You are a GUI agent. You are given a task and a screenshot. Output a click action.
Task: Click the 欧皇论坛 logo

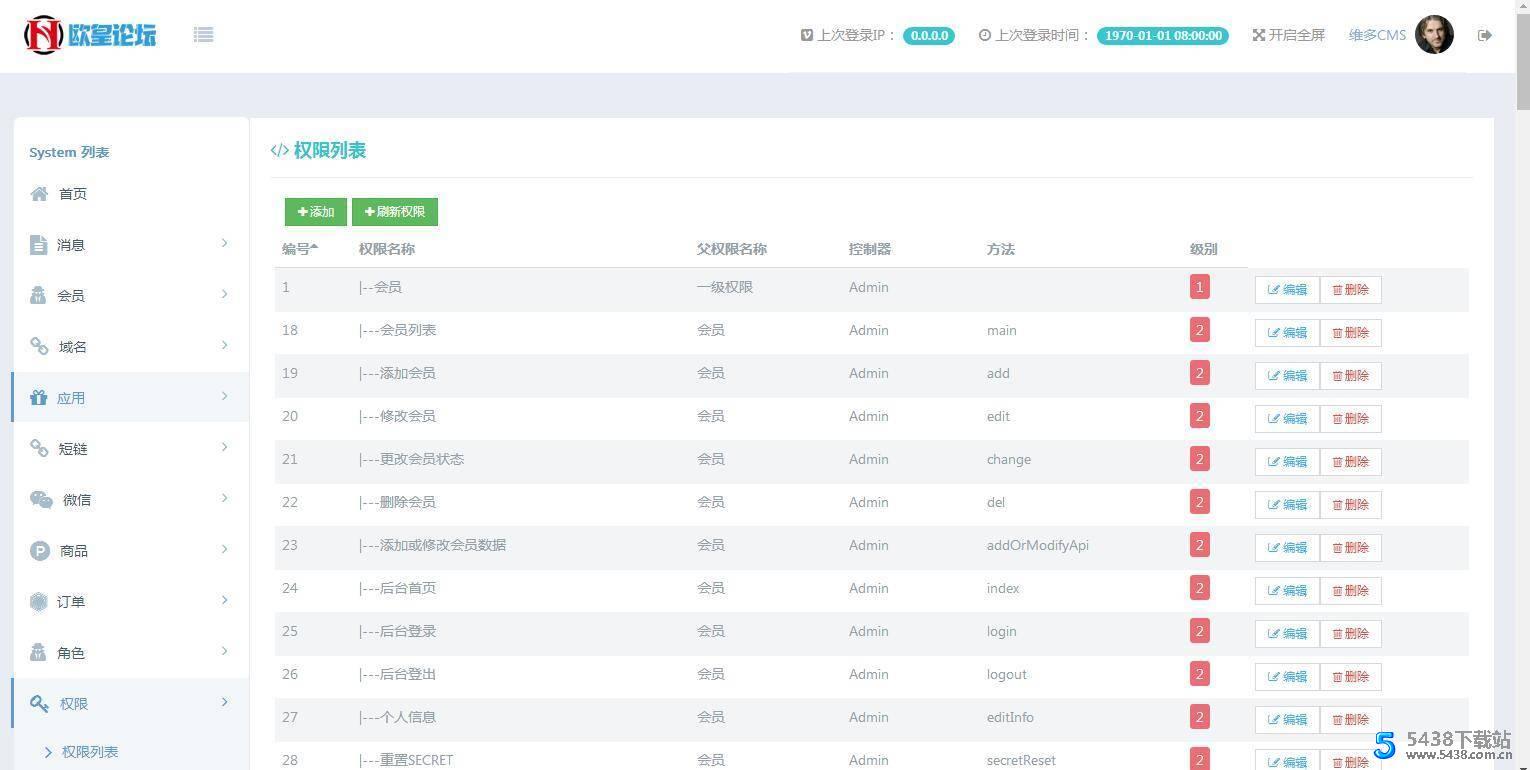[90, 35]
